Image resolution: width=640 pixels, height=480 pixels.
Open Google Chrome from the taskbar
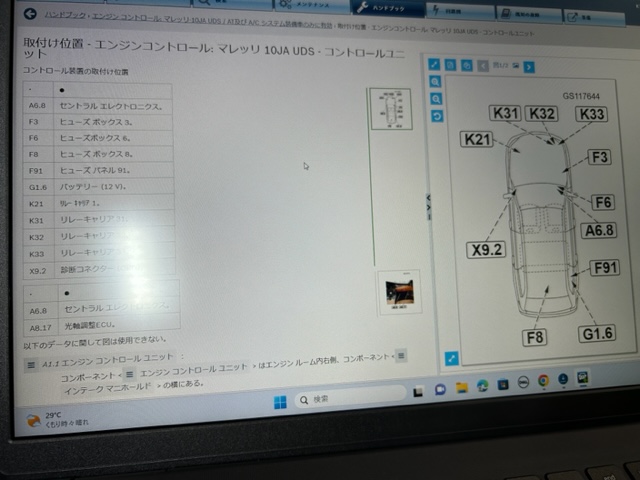click(x=543, y=380)
